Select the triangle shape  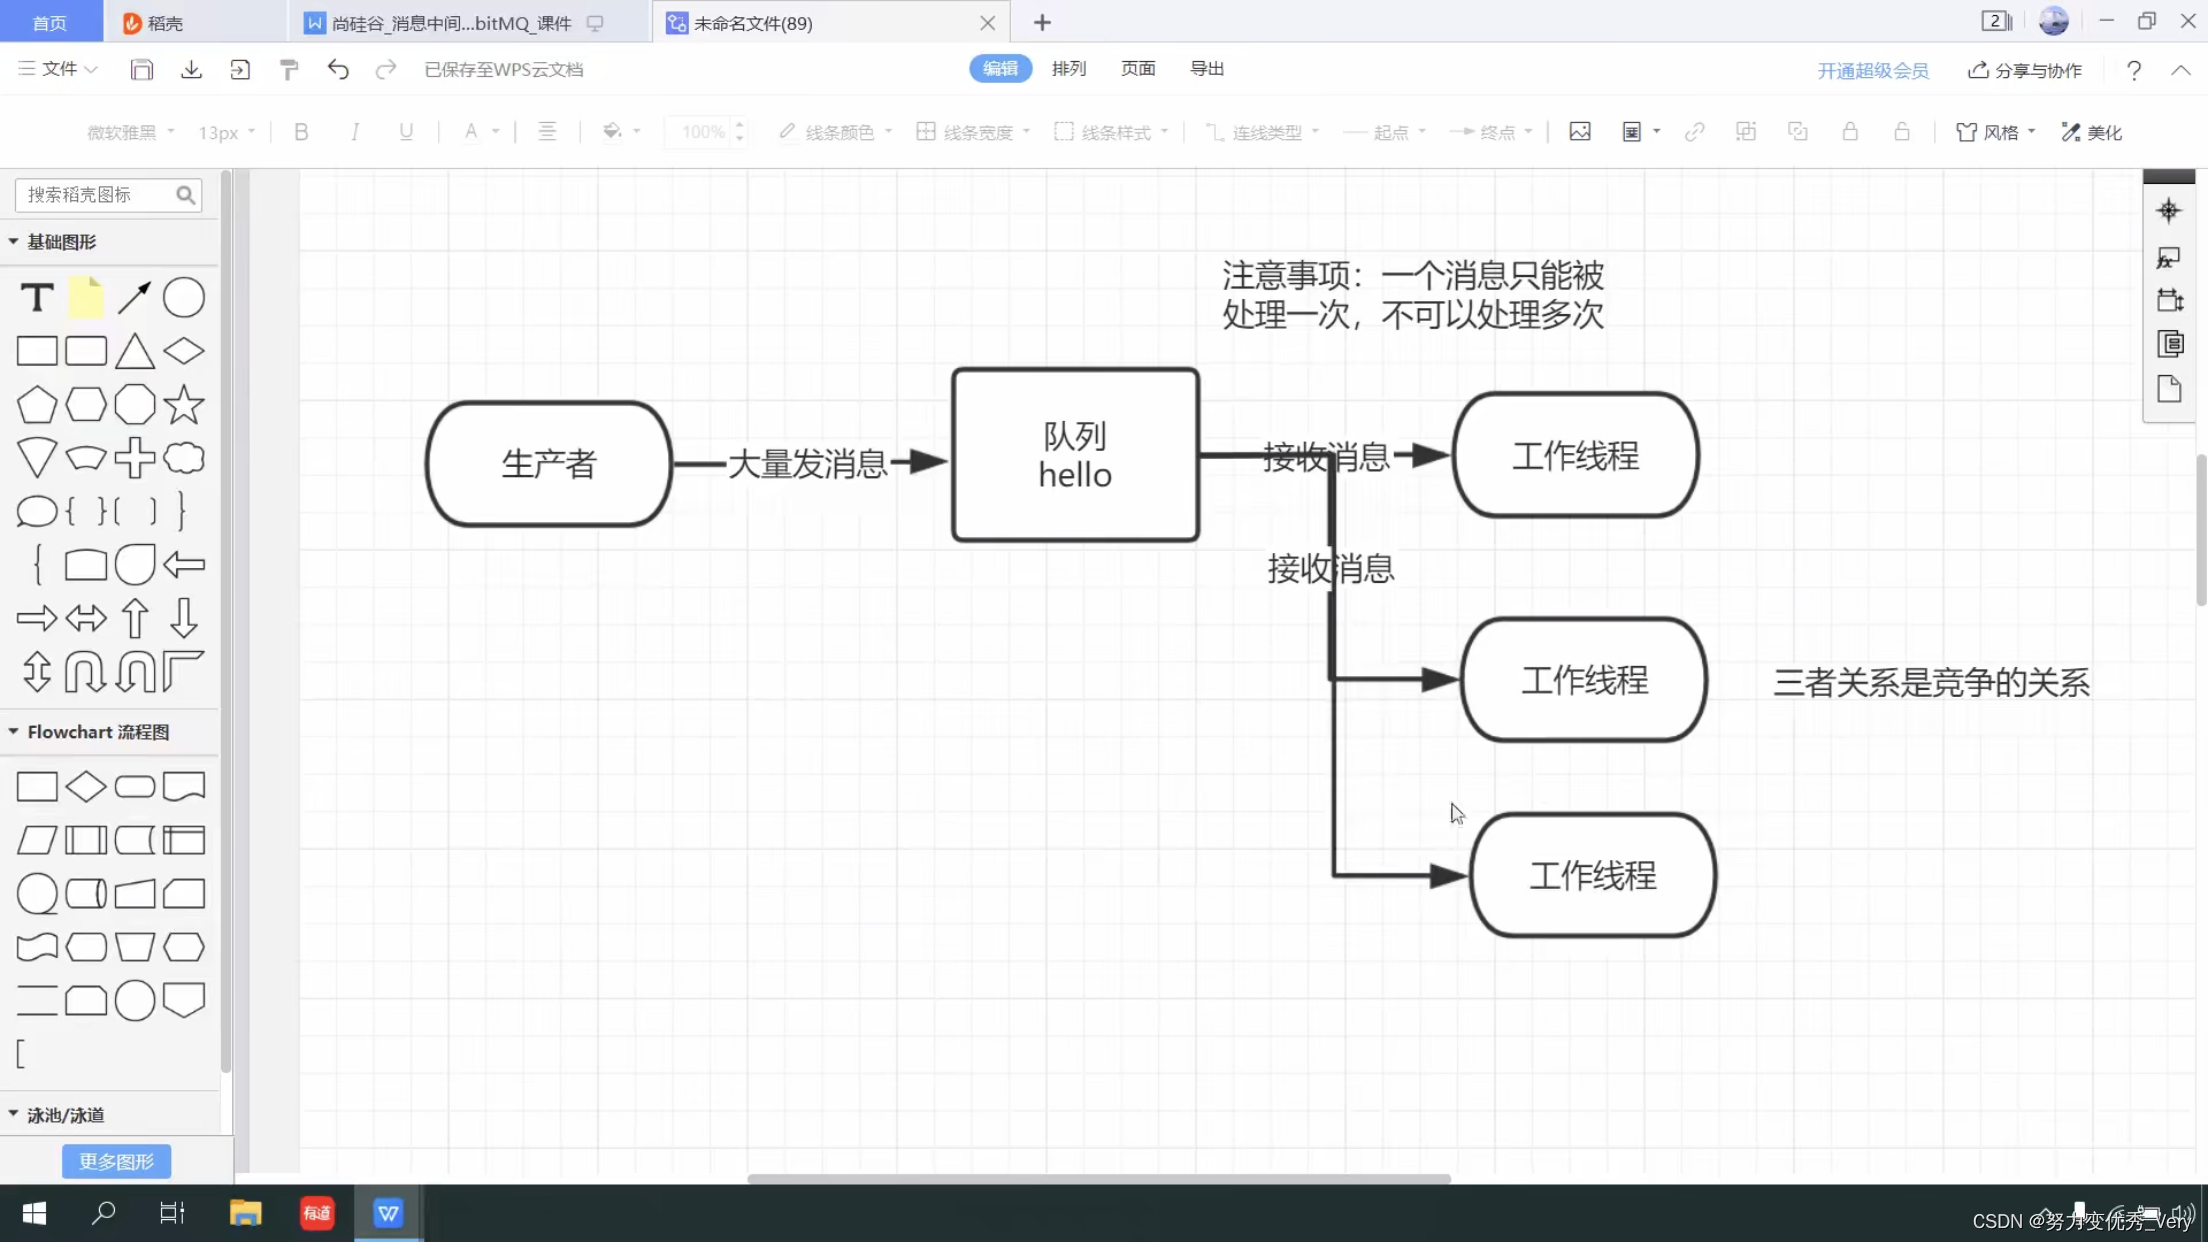pyautogui.click(x=134, y=352)
